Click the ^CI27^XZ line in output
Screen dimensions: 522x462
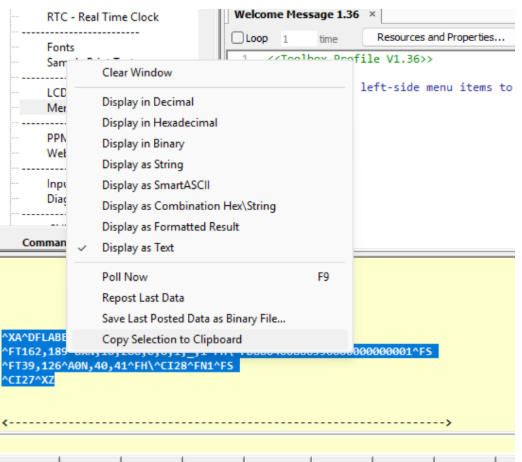28,380
